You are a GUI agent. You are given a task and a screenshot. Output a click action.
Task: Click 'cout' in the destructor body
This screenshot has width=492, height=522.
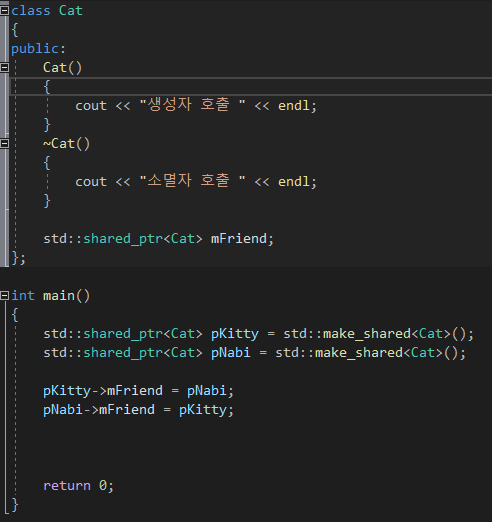pos(91,182)
